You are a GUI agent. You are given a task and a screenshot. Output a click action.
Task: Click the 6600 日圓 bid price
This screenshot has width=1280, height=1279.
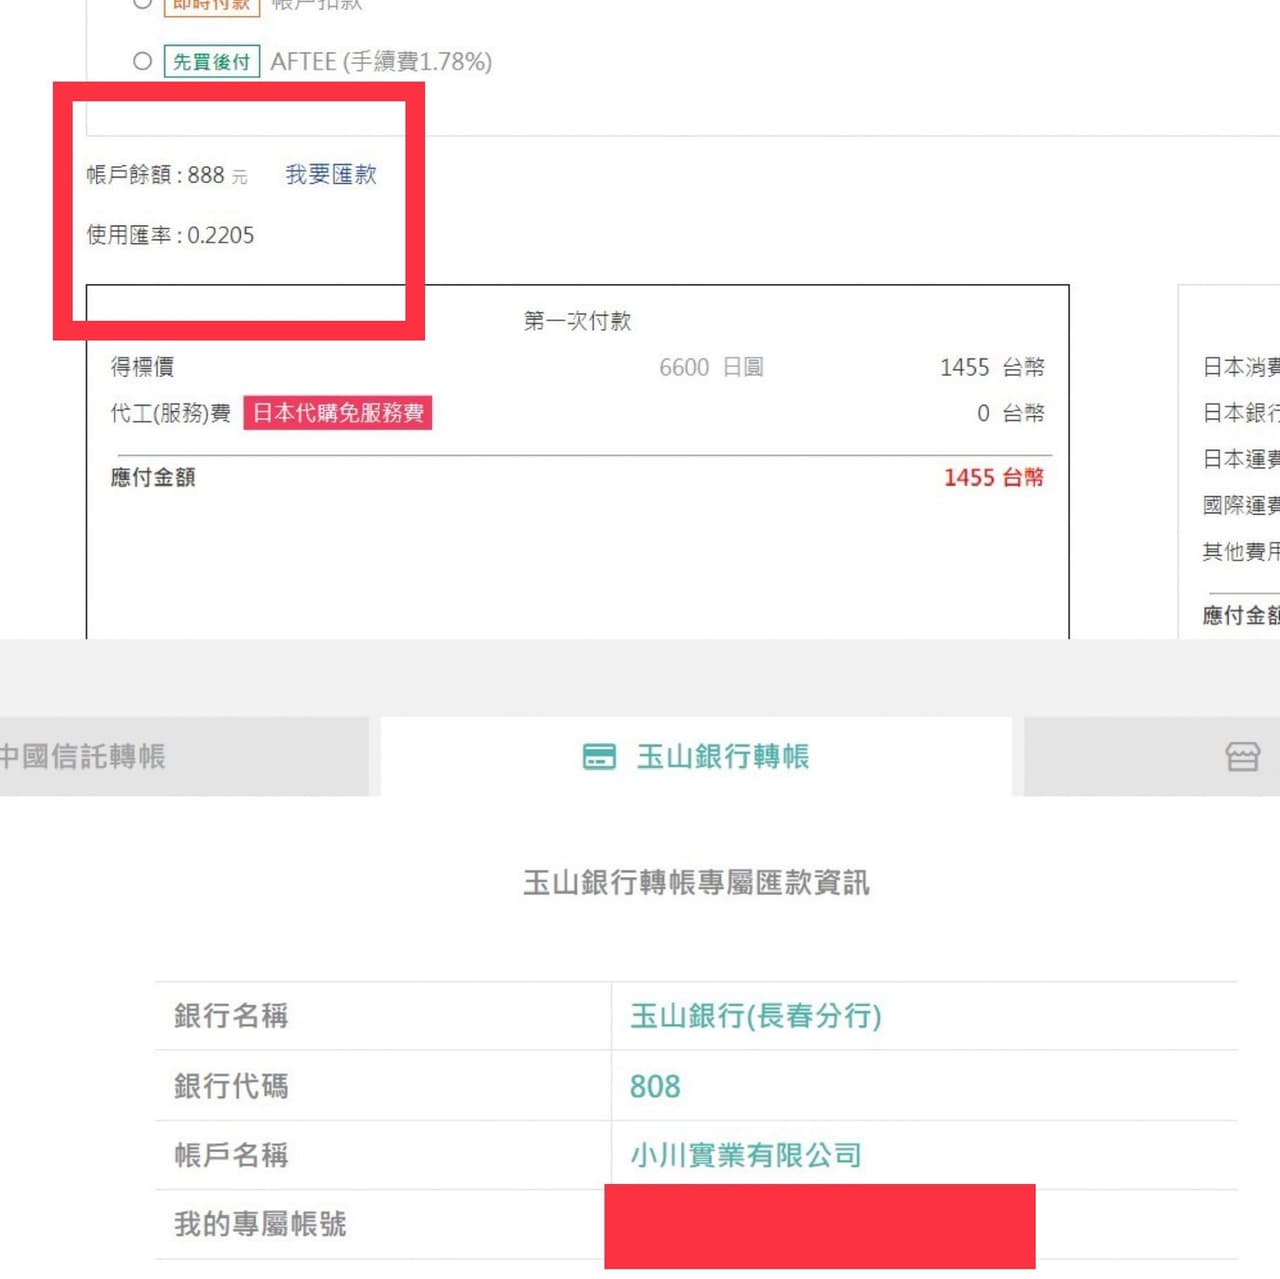pos(711,367)
